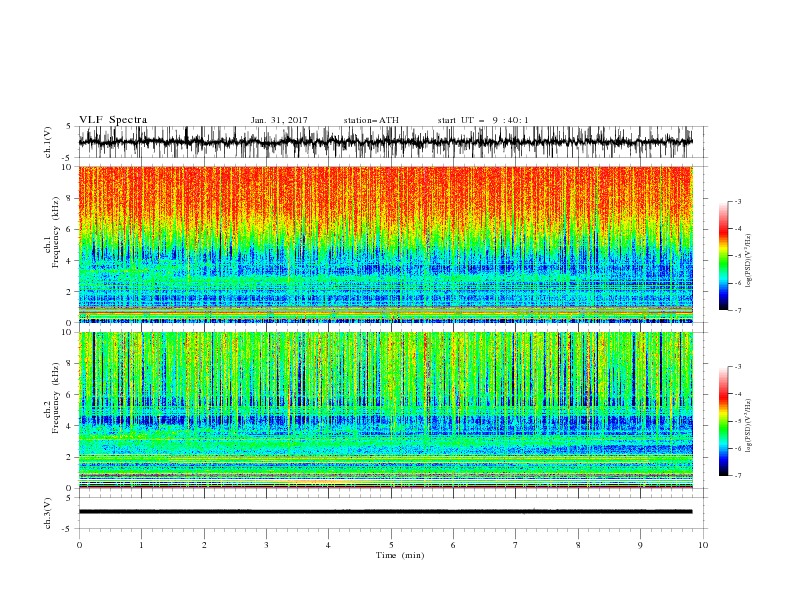Viewport: 792px width, 612px height.
Task: Click the '-7' label on ch.2 colorbar
Action: [737, 475]
